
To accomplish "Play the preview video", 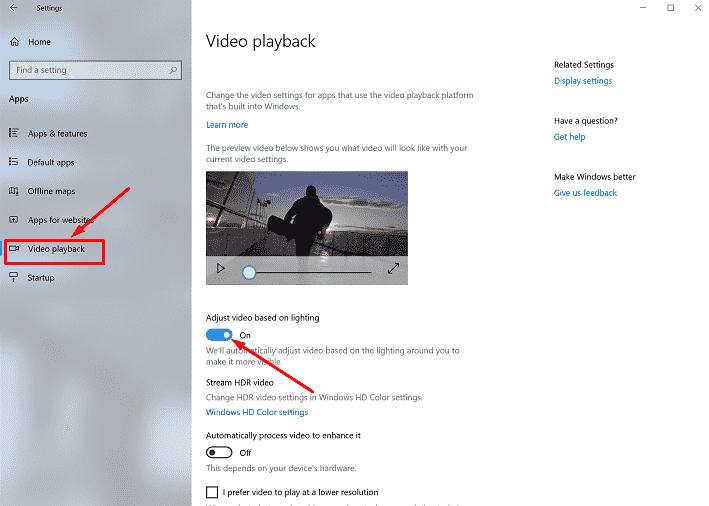I will (220, 269).
